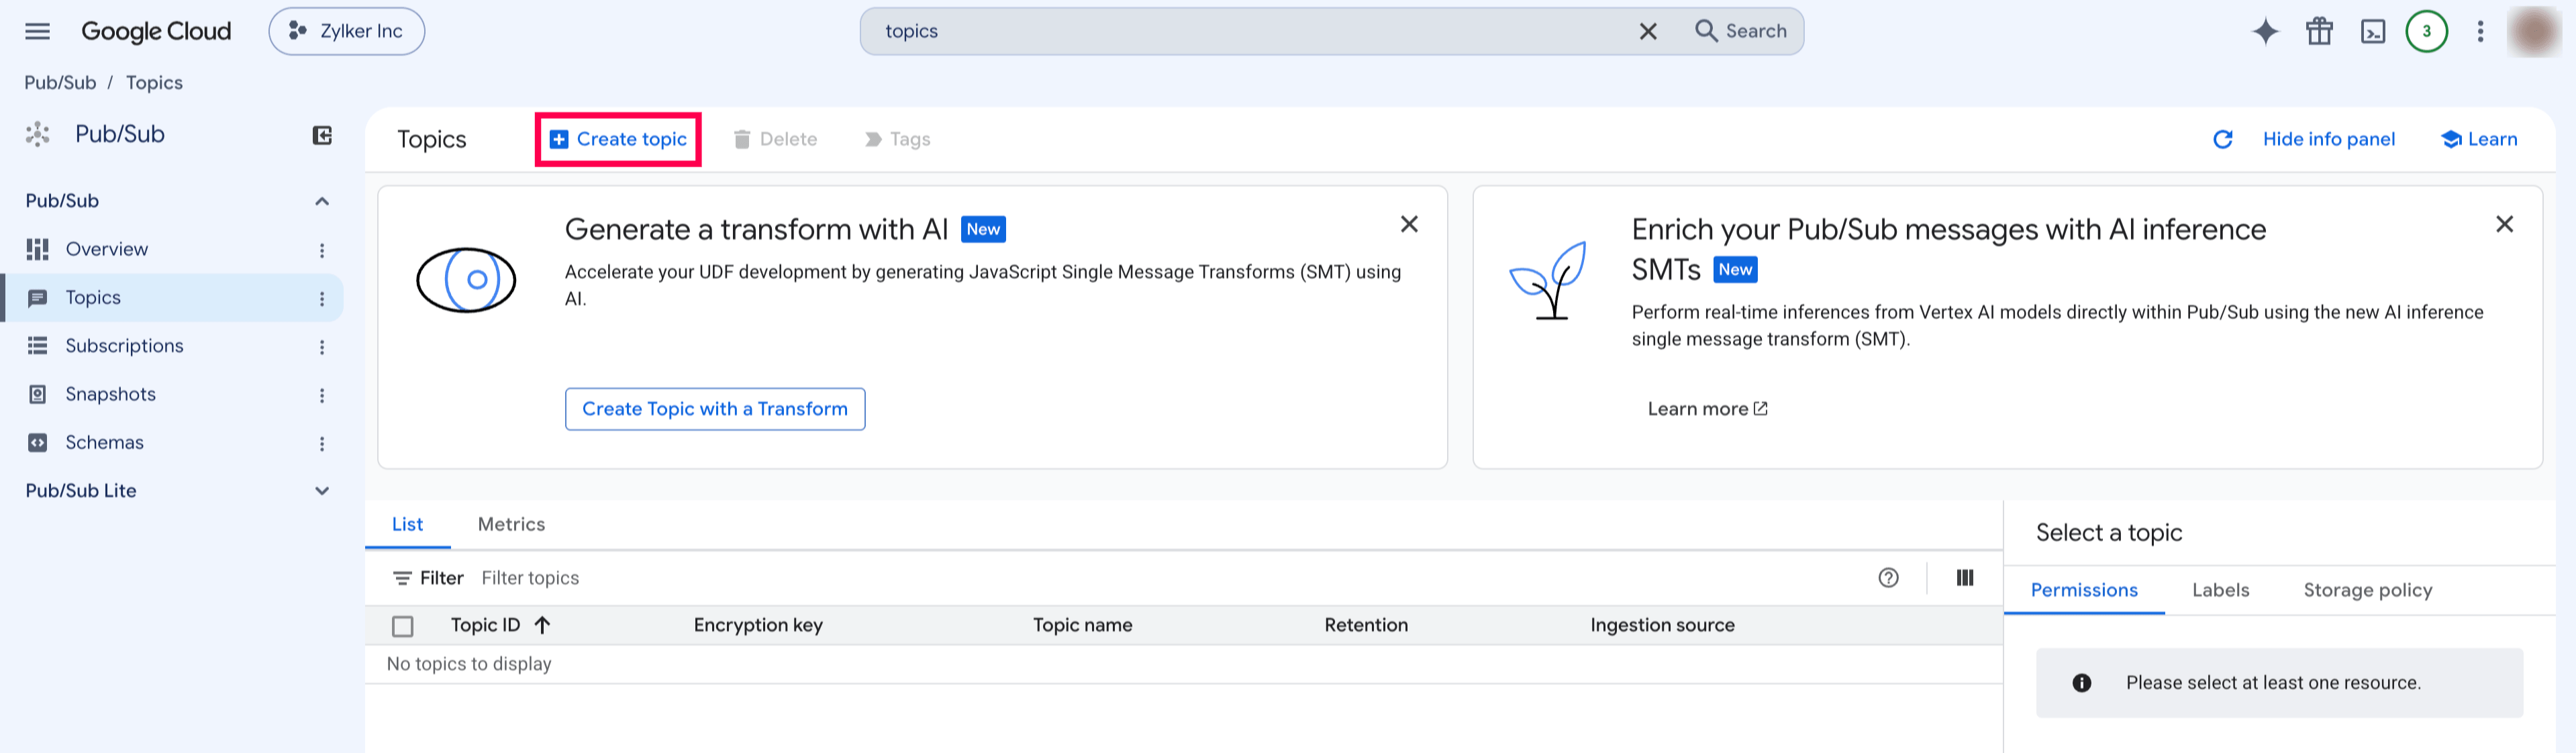Image resolution: width=2576 pixels, height=753 pixels.
Task: Switch to the Metrics tab
Action: pyautogui.click(x=511, y=524)
